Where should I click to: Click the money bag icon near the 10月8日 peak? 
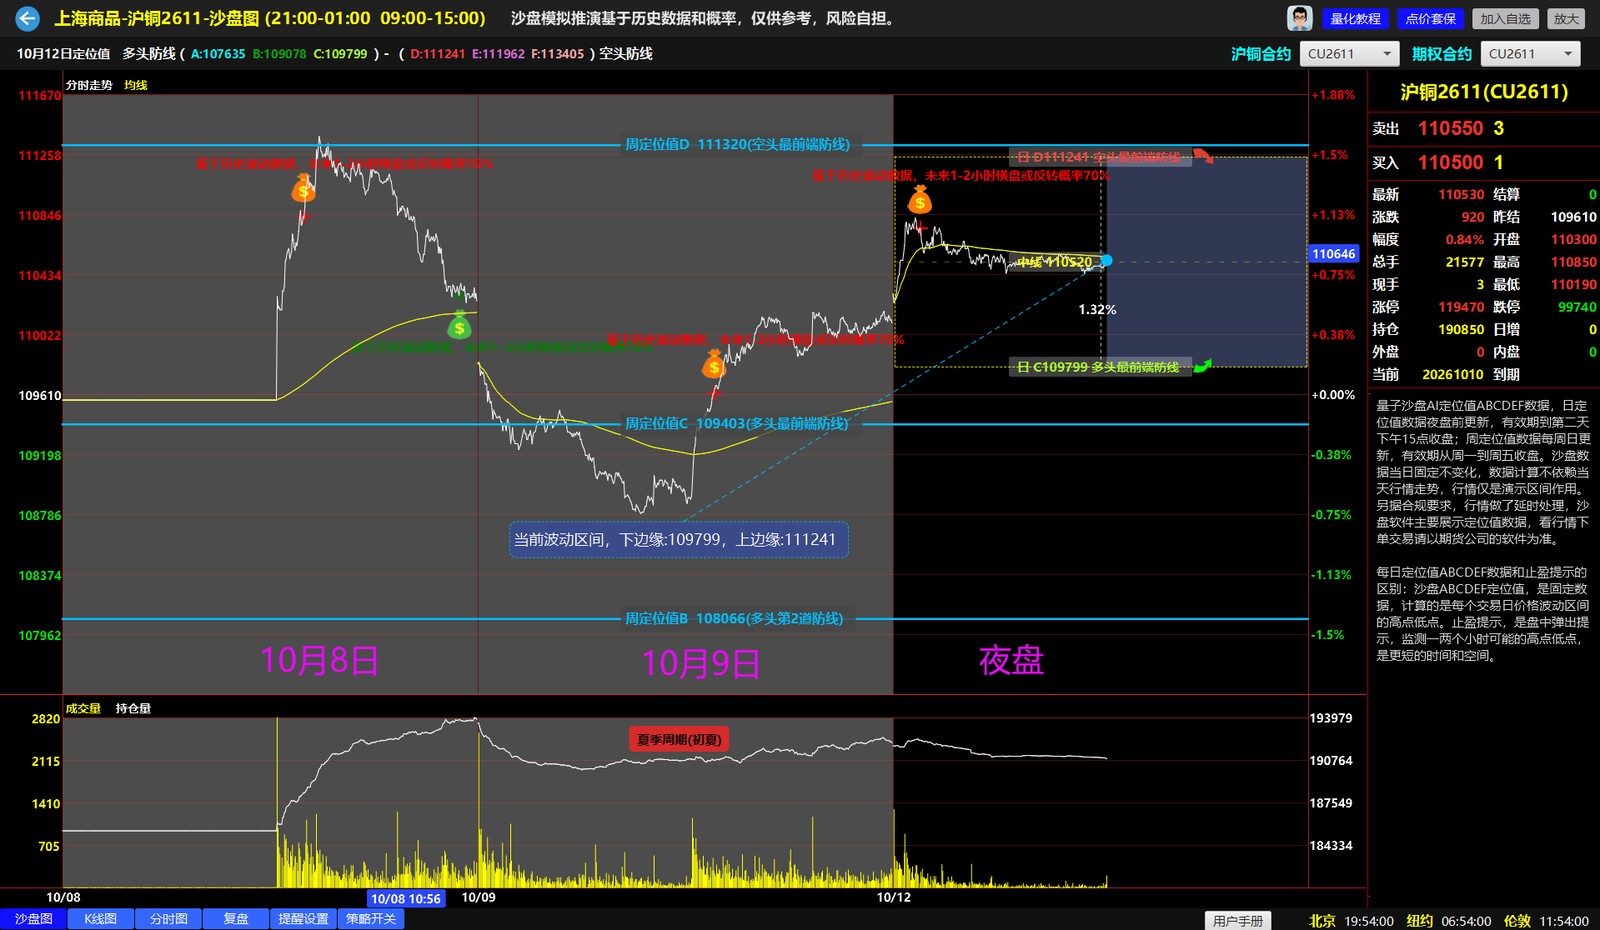tap(304, 188)
